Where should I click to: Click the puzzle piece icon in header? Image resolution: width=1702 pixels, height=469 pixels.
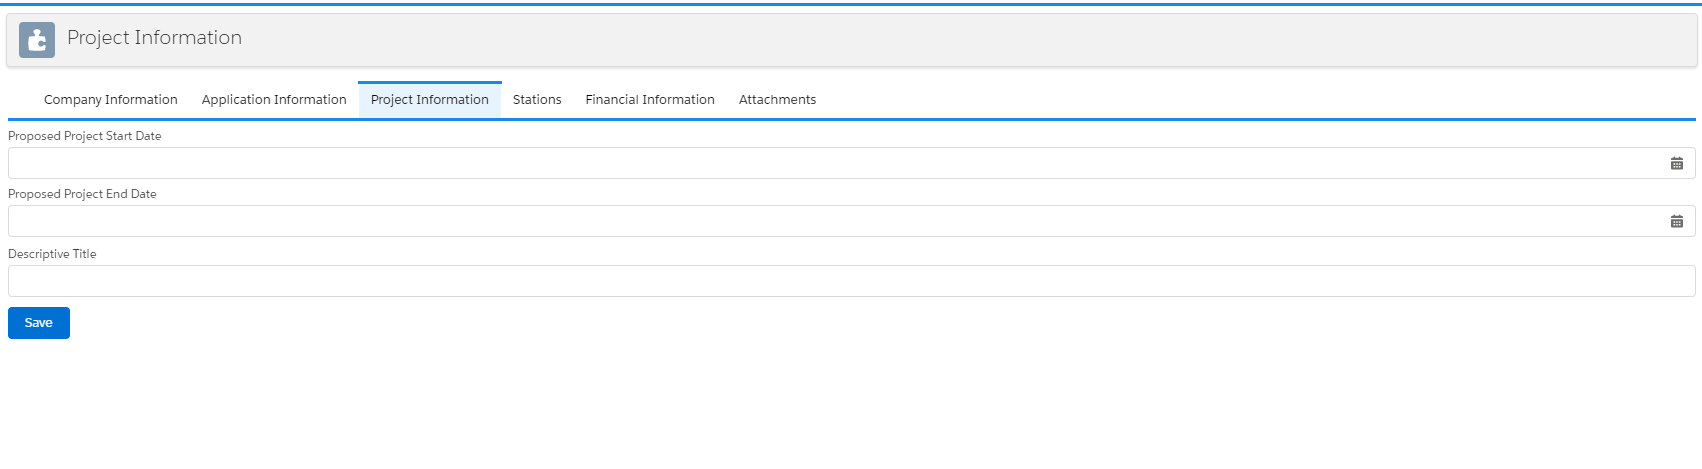[x=37, y=40]
